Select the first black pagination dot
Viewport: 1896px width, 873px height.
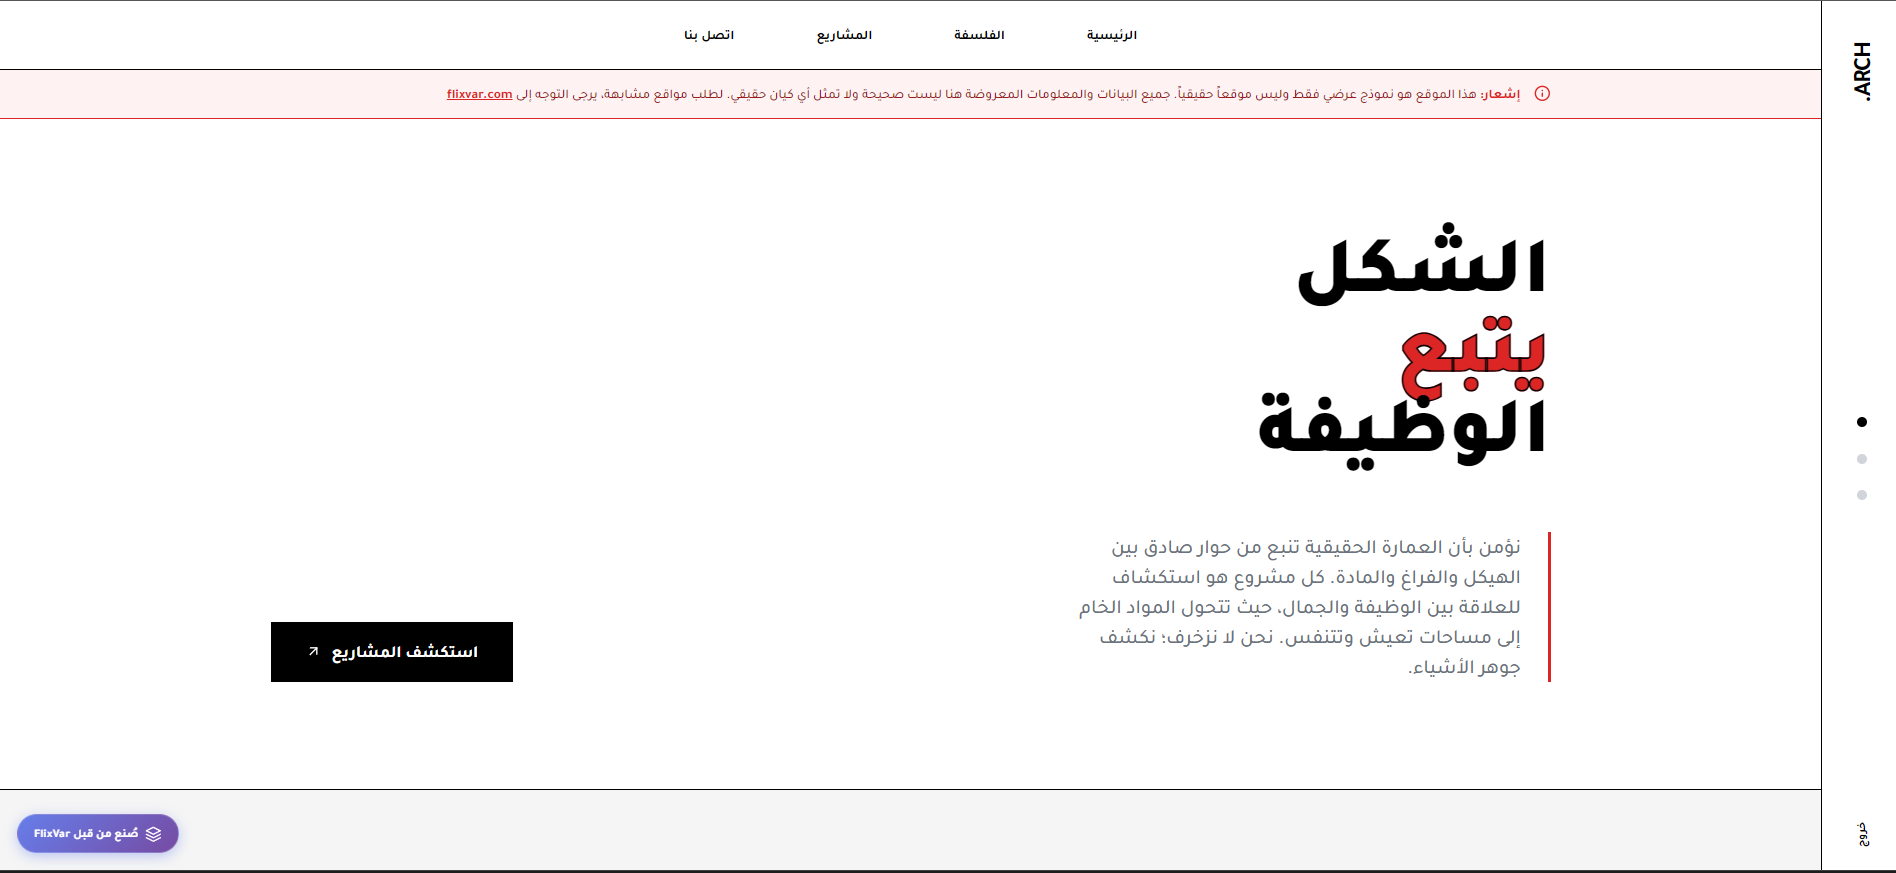pos(1861,422)
